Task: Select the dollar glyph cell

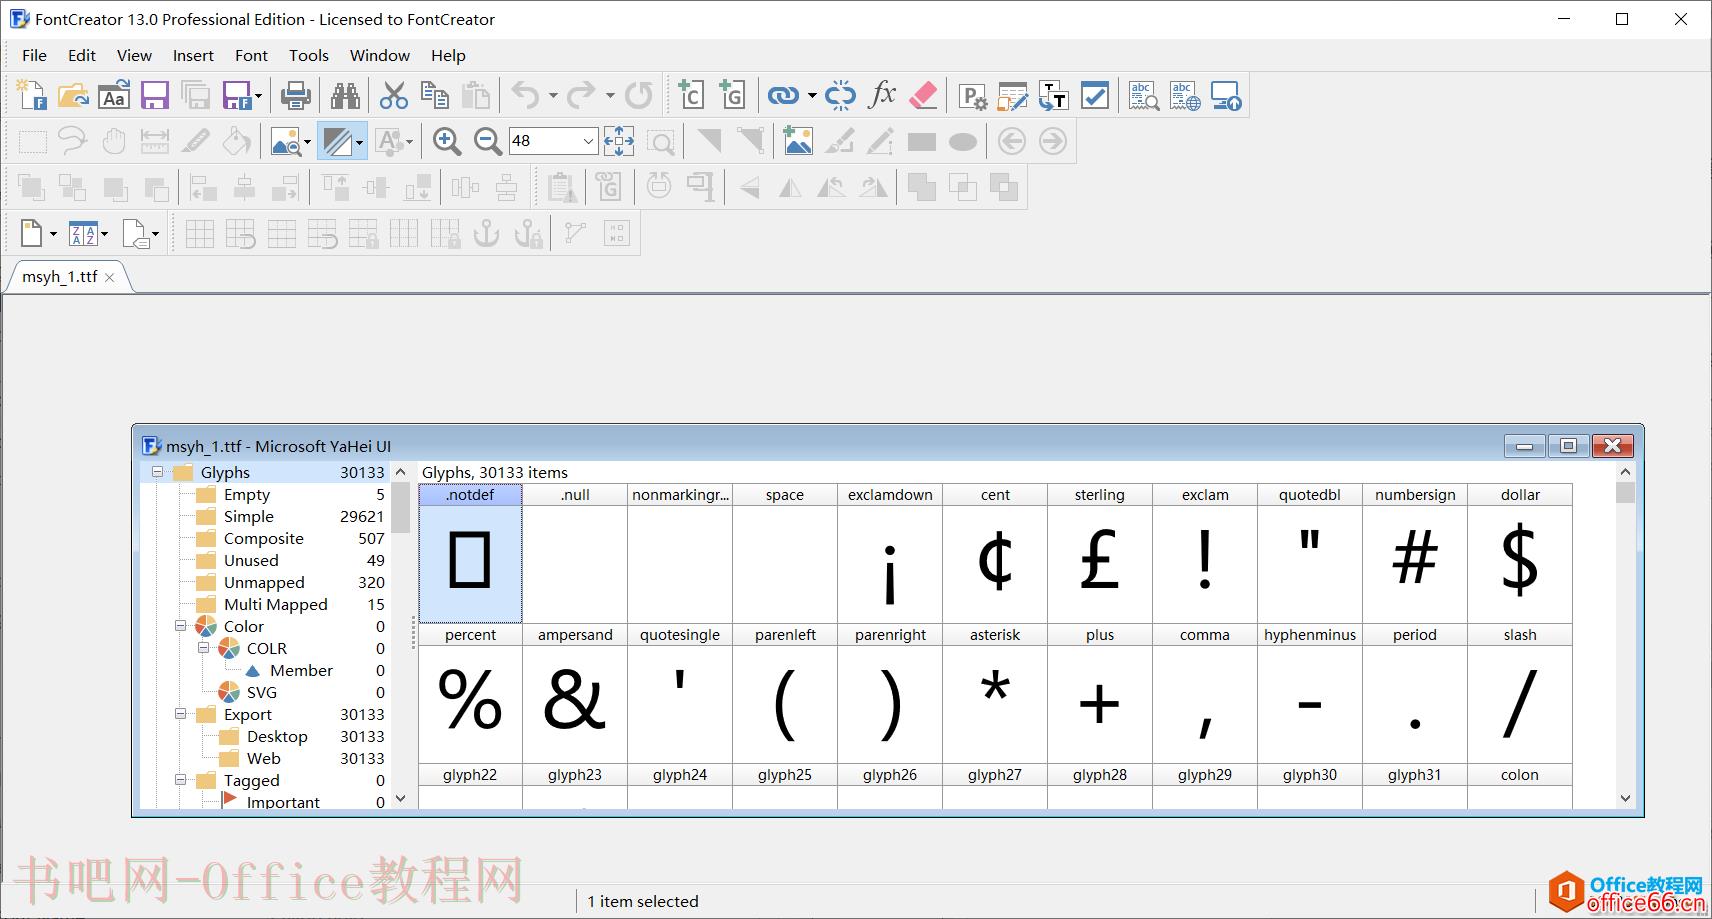Action: [x=1520, y=553]
